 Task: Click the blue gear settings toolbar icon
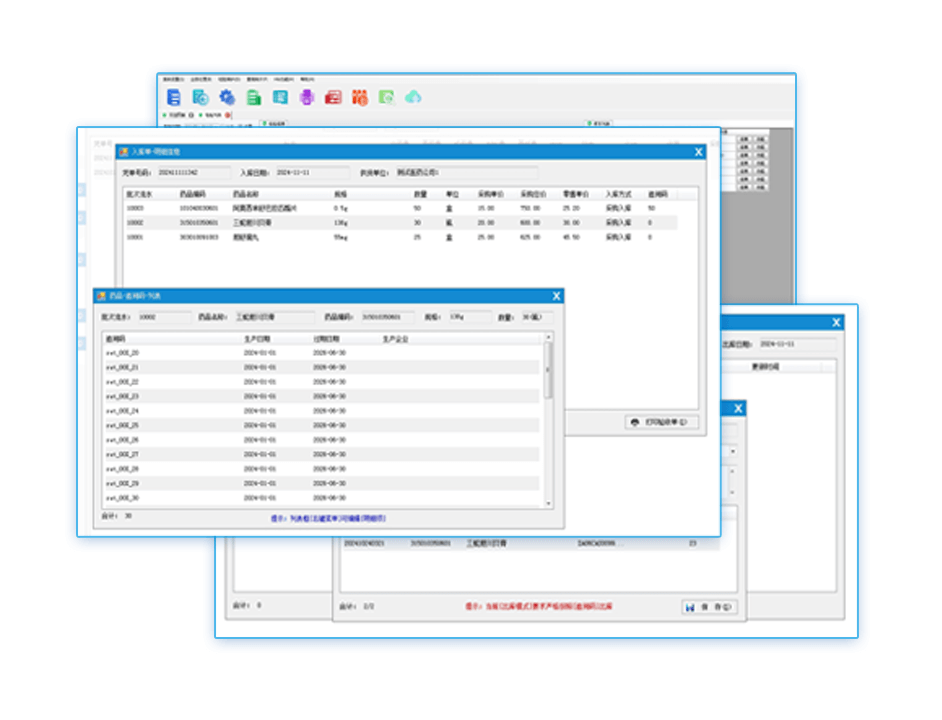(x=227, y=97)
